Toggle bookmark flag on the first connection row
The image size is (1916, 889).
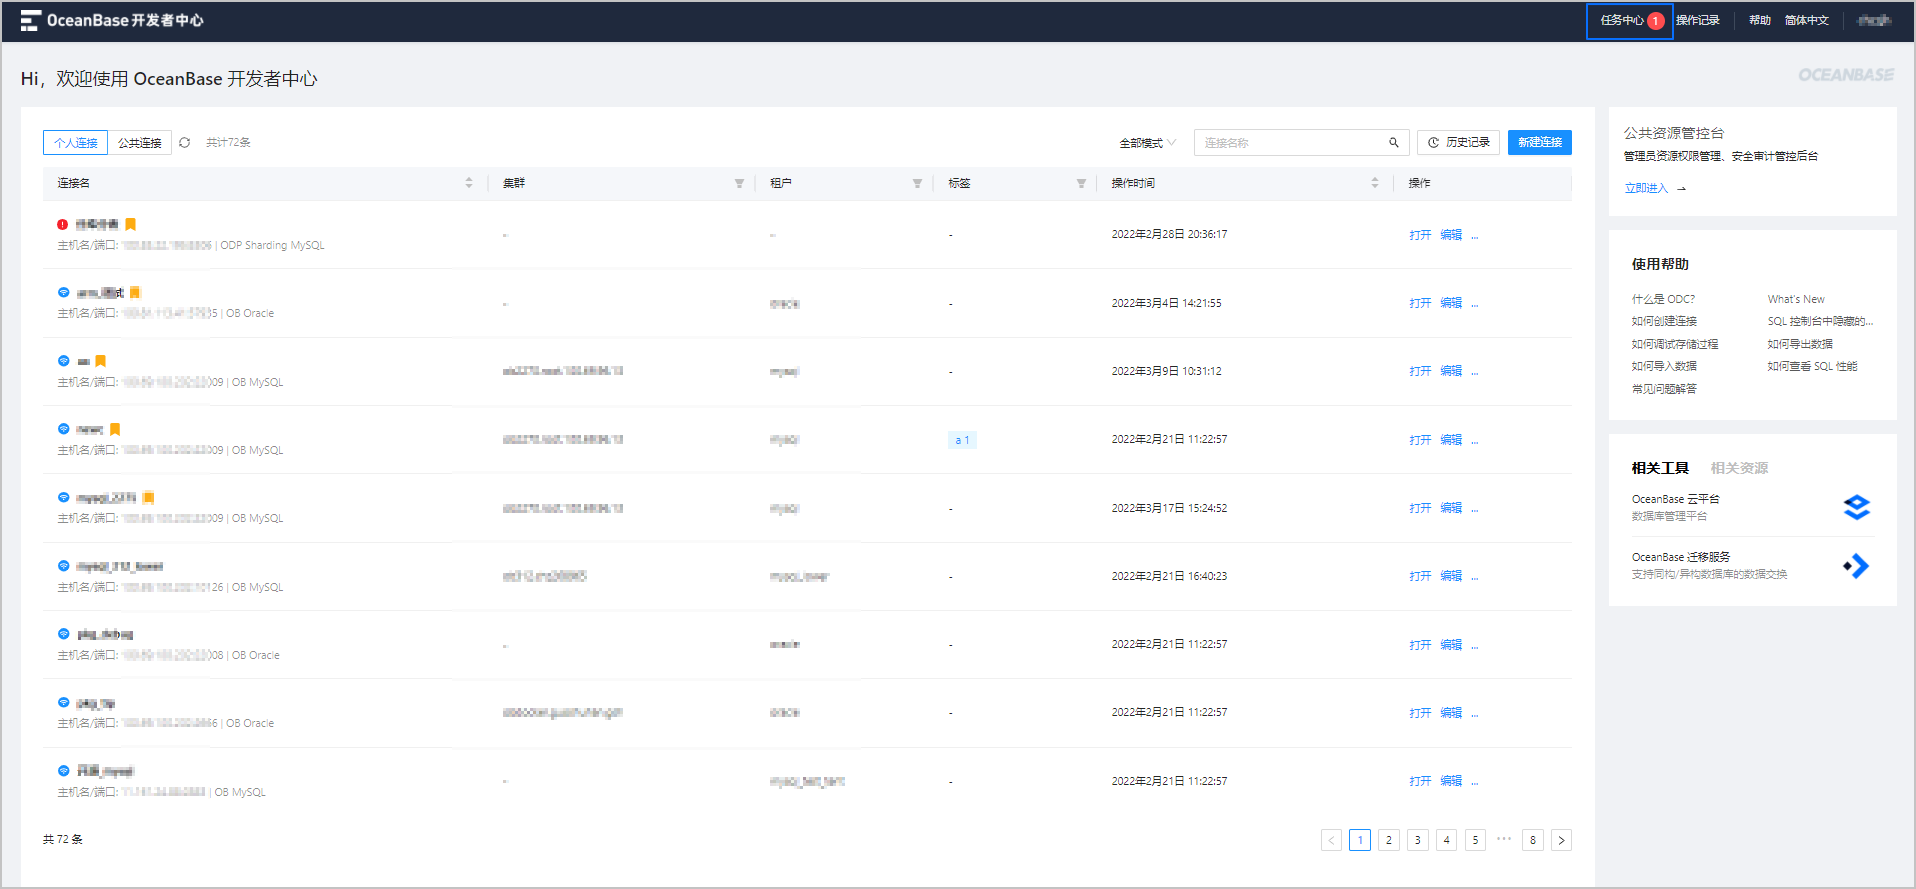pos(130,224)
